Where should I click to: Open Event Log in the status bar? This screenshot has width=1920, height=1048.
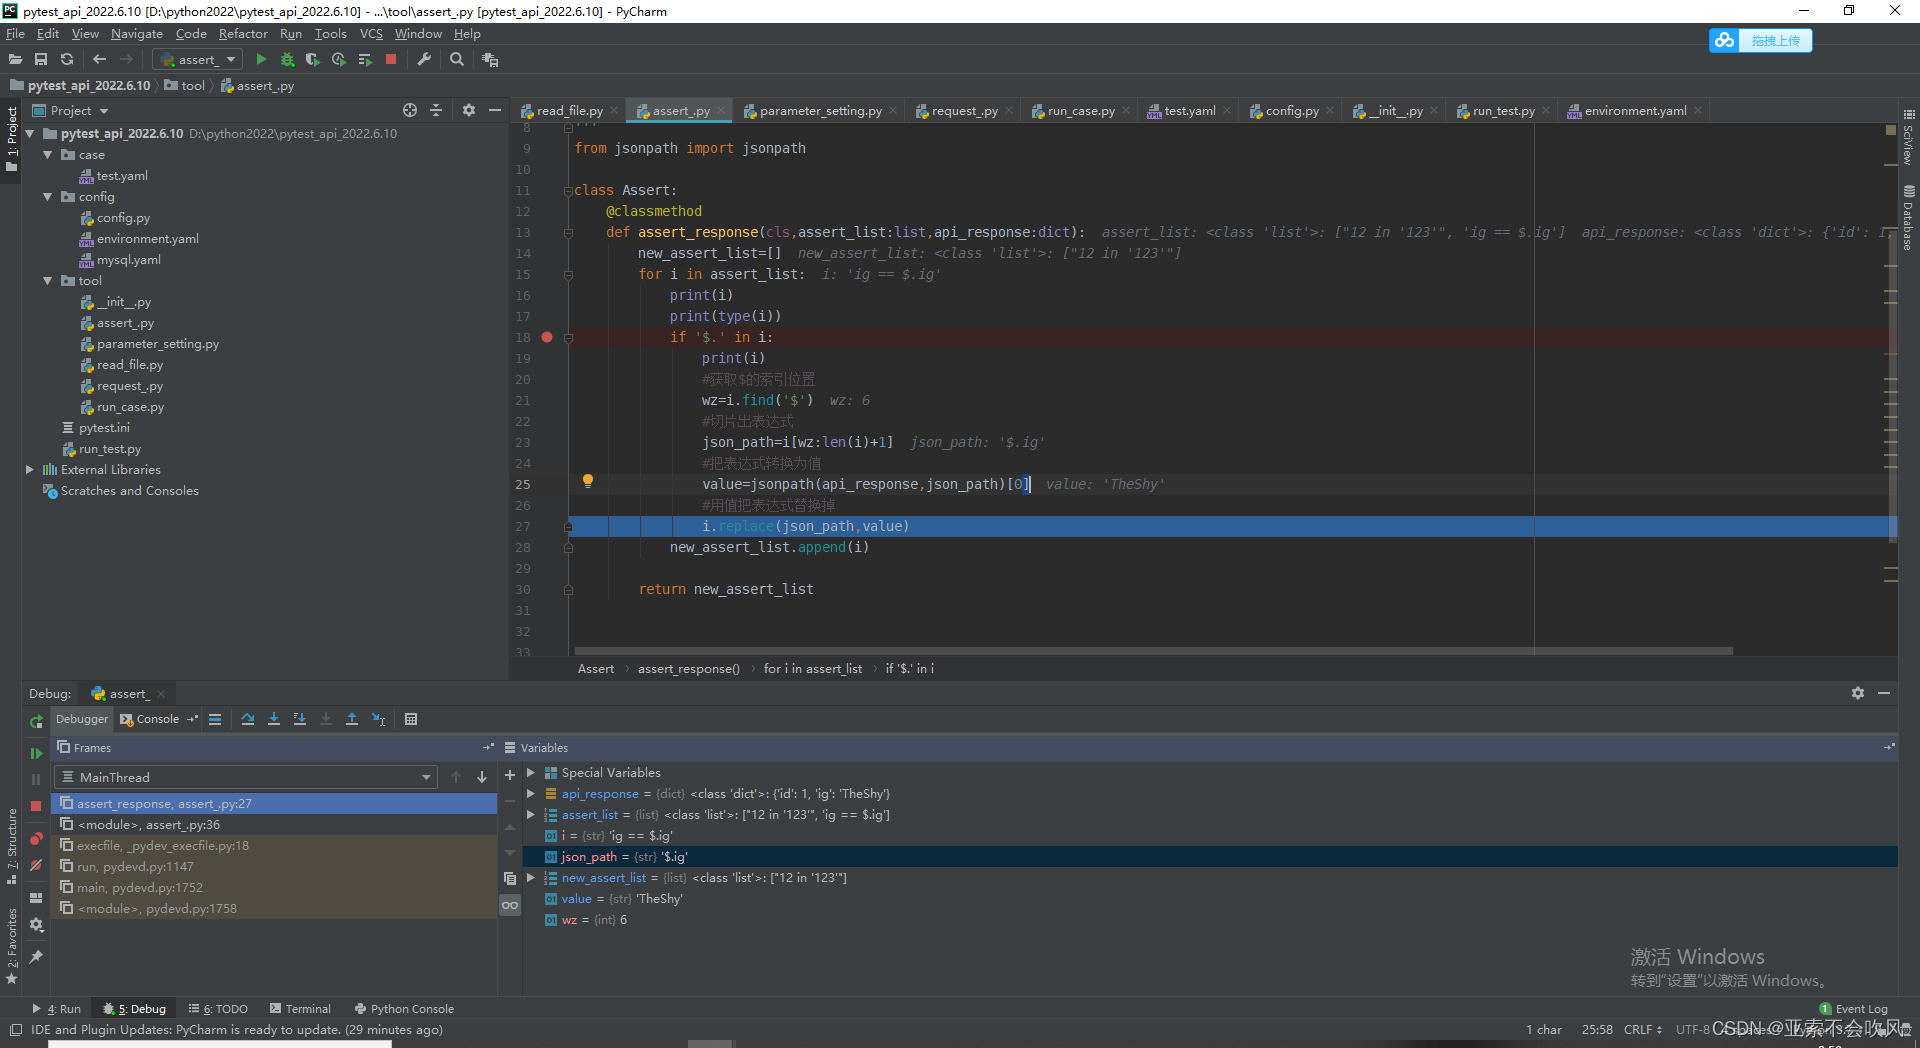click(1854, 1009)
